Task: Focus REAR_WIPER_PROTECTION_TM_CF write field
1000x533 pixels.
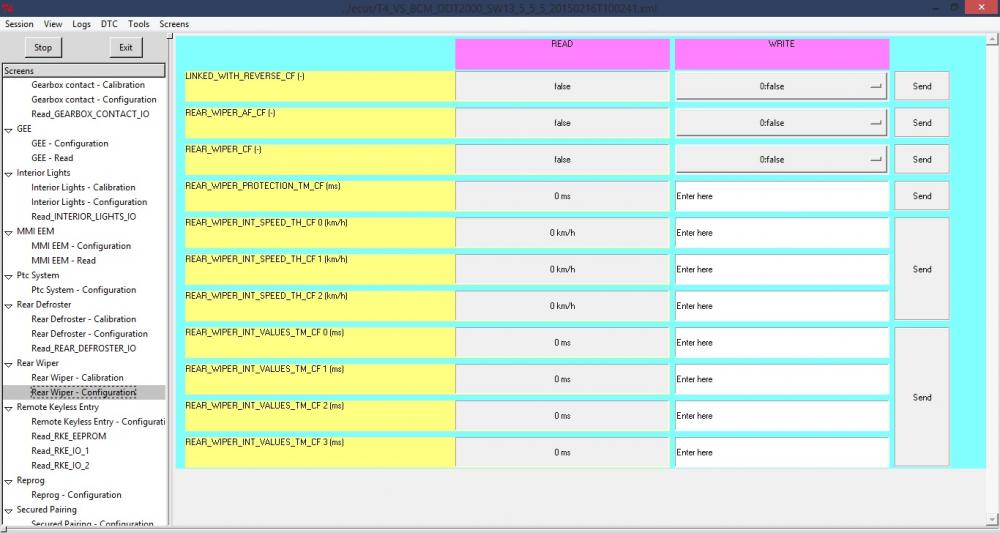Action: (x=781, y=196)
